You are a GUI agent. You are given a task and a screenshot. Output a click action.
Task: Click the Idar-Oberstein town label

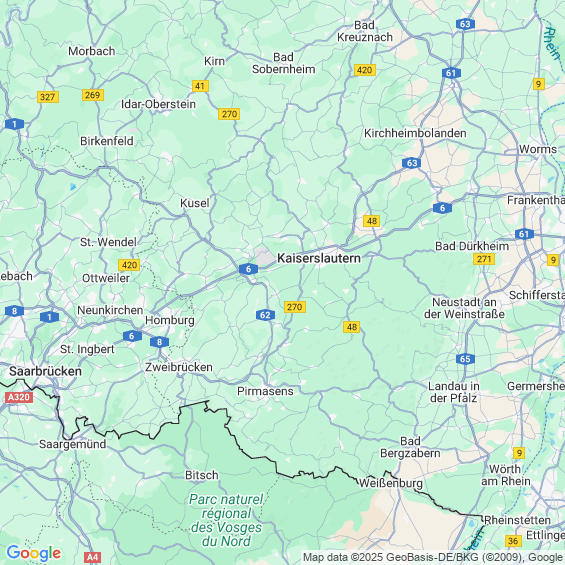click(x=158, y=104)
